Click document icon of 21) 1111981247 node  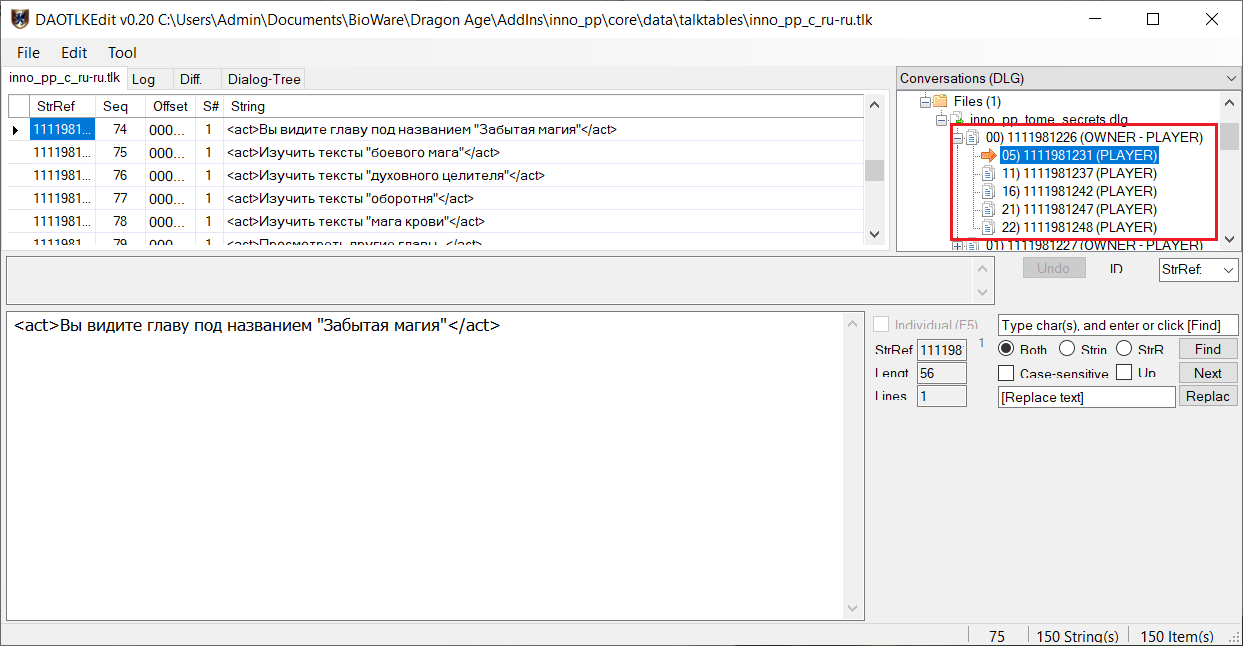coord(990,209)
